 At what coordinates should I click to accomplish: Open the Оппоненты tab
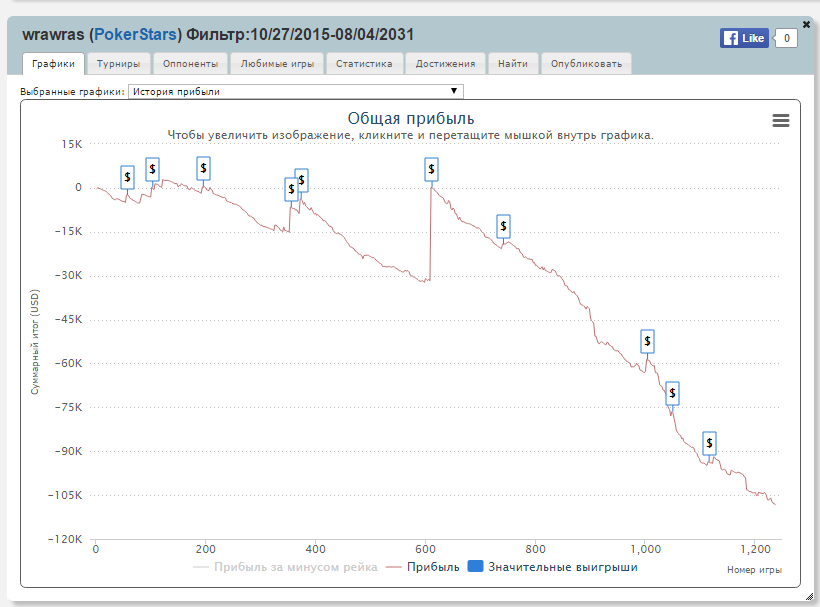190,64
